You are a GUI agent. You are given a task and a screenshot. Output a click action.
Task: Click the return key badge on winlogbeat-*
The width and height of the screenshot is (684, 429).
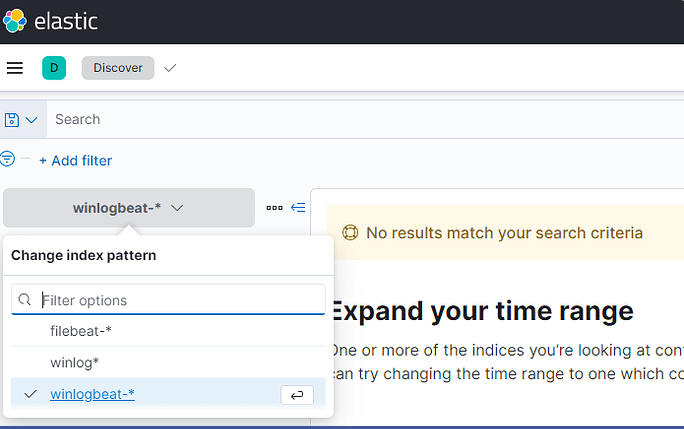(x=297, y=395)
